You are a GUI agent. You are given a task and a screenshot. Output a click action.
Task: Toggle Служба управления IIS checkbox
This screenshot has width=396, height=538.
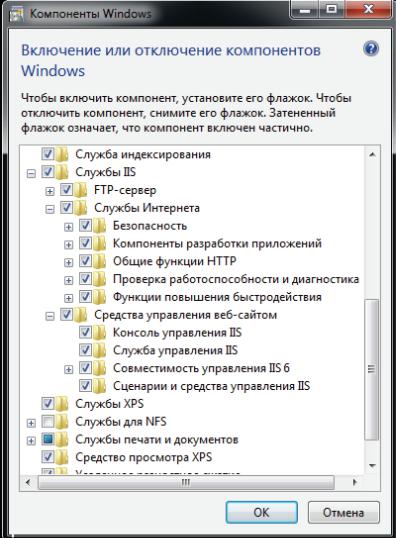click(85, 350)
